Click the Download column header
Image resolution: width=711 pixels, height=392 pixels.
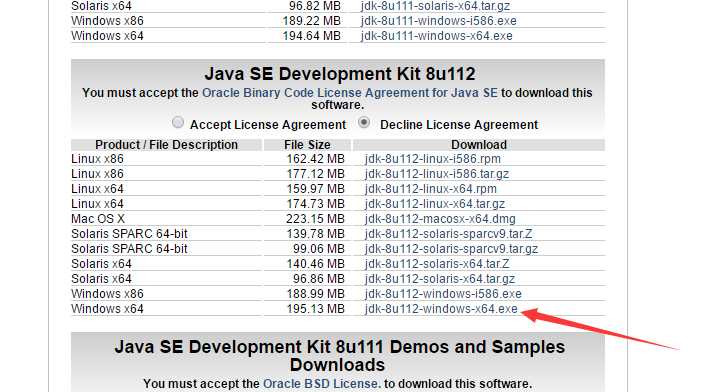pyautogui.click(x=479, y=145)
